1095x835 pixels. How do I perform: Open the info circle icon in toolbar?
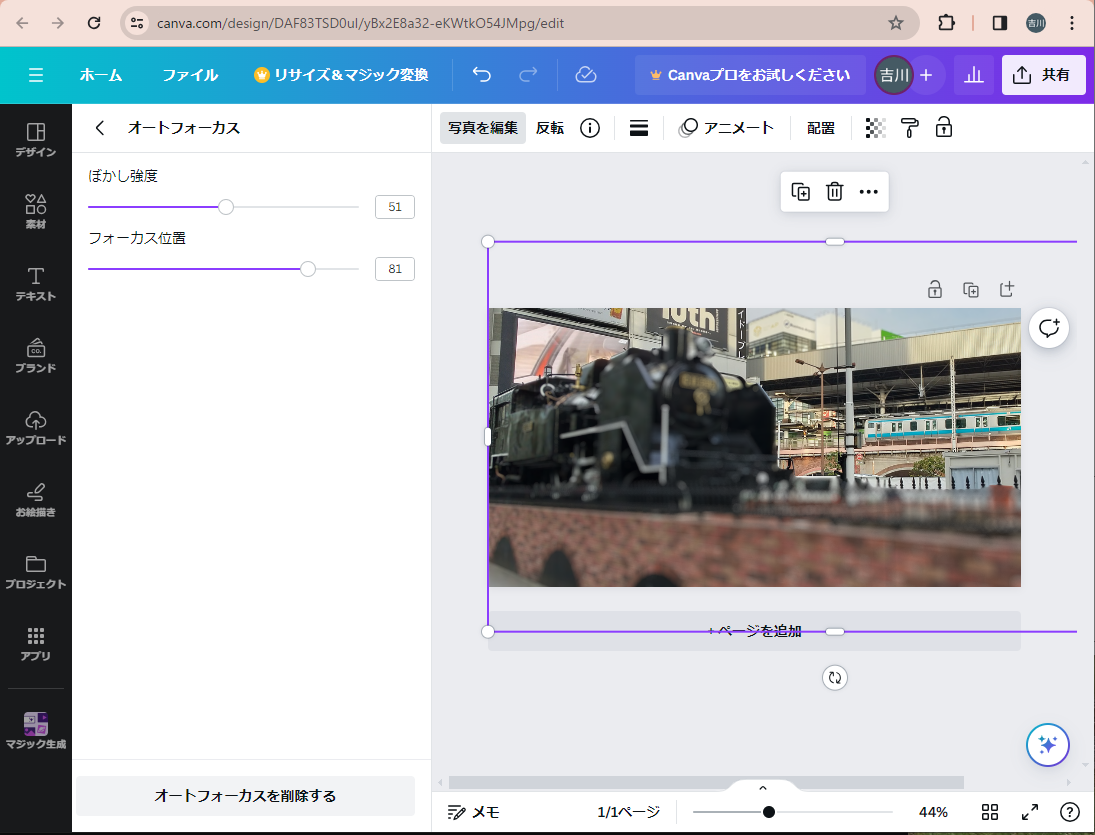tap(590, 128)
